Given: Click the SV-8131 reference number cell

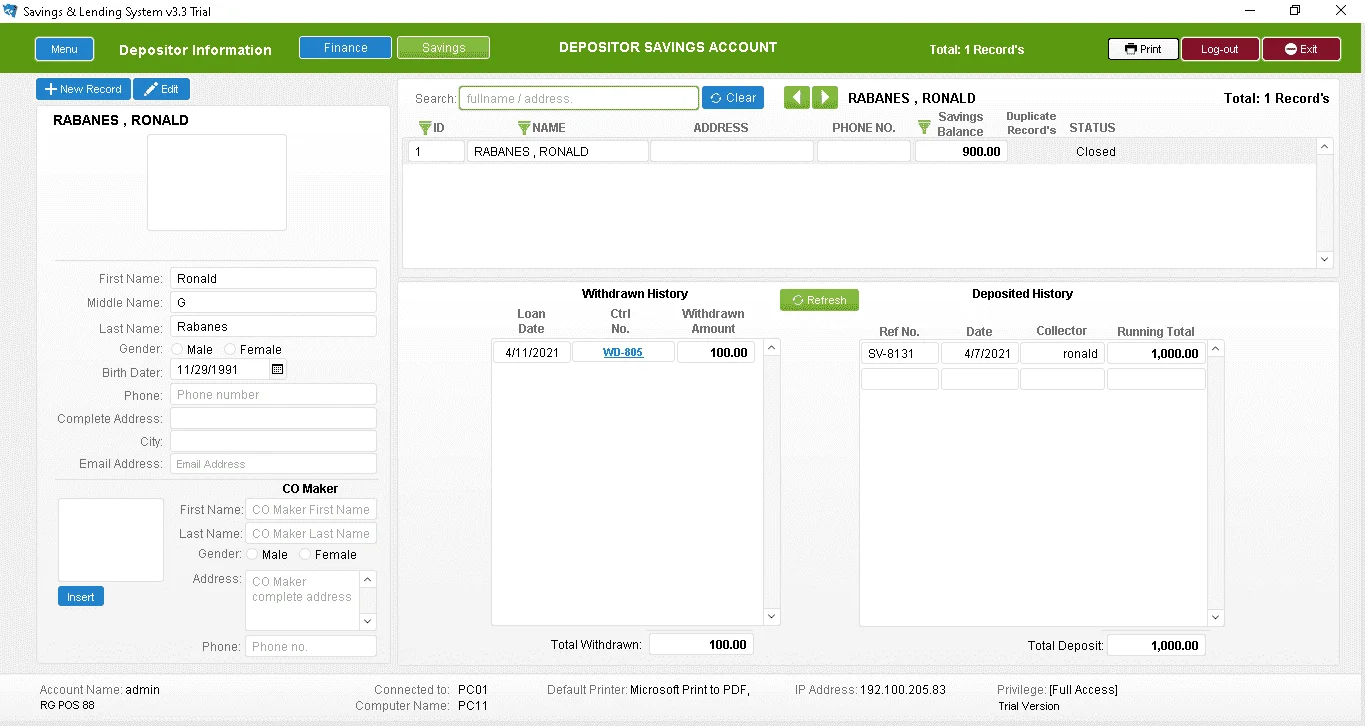Looking at the screenshot, I should 900,353.
